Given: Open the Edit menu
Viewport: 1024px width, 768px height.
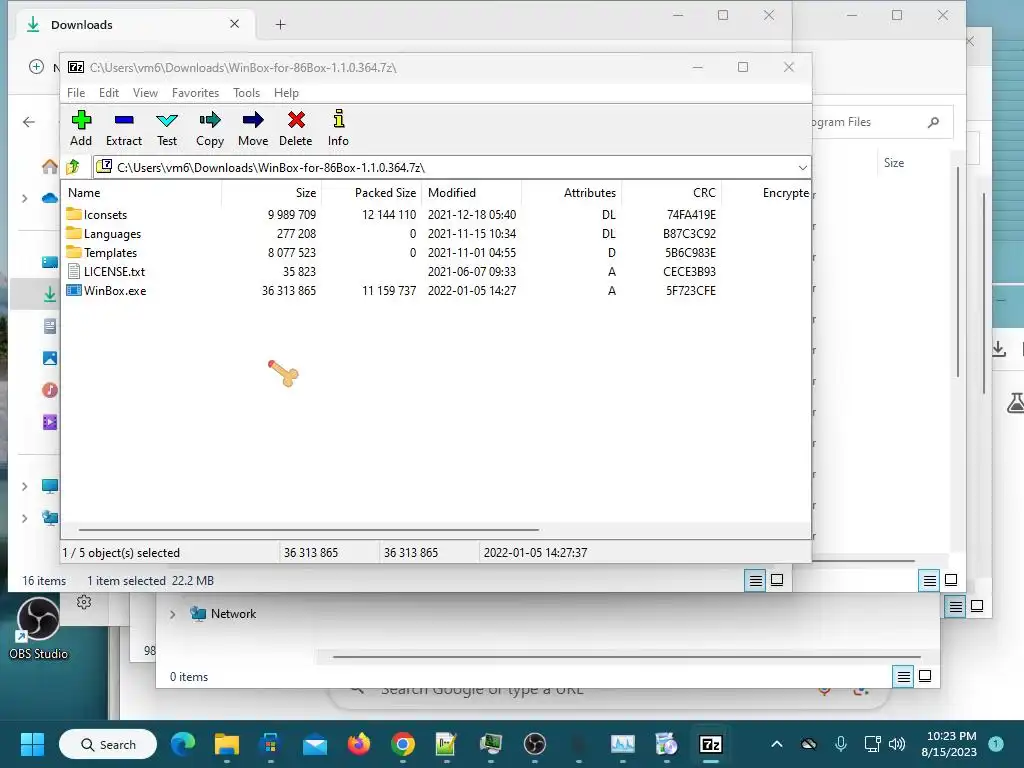Looking at the screenshot, I should click(x=108, y=93).
